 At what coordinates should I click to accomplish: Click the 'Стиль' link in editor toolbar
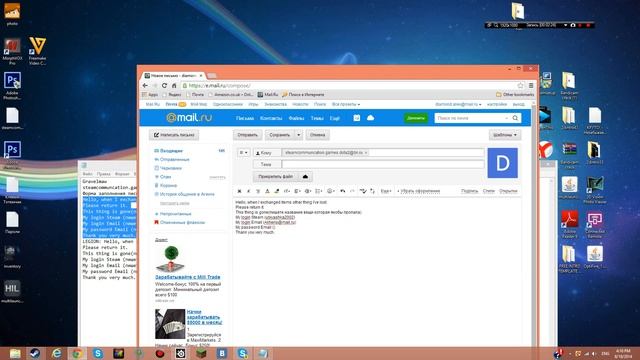[489, 191]
